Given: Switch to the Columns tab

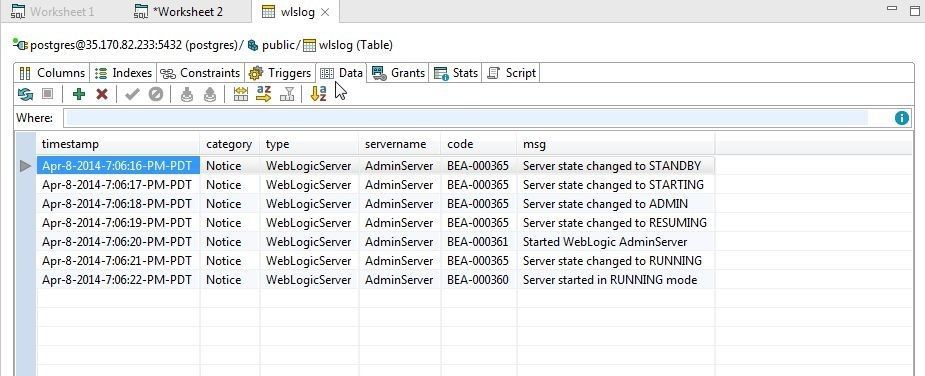Looking at the screenshot, I should coord(52,73).
